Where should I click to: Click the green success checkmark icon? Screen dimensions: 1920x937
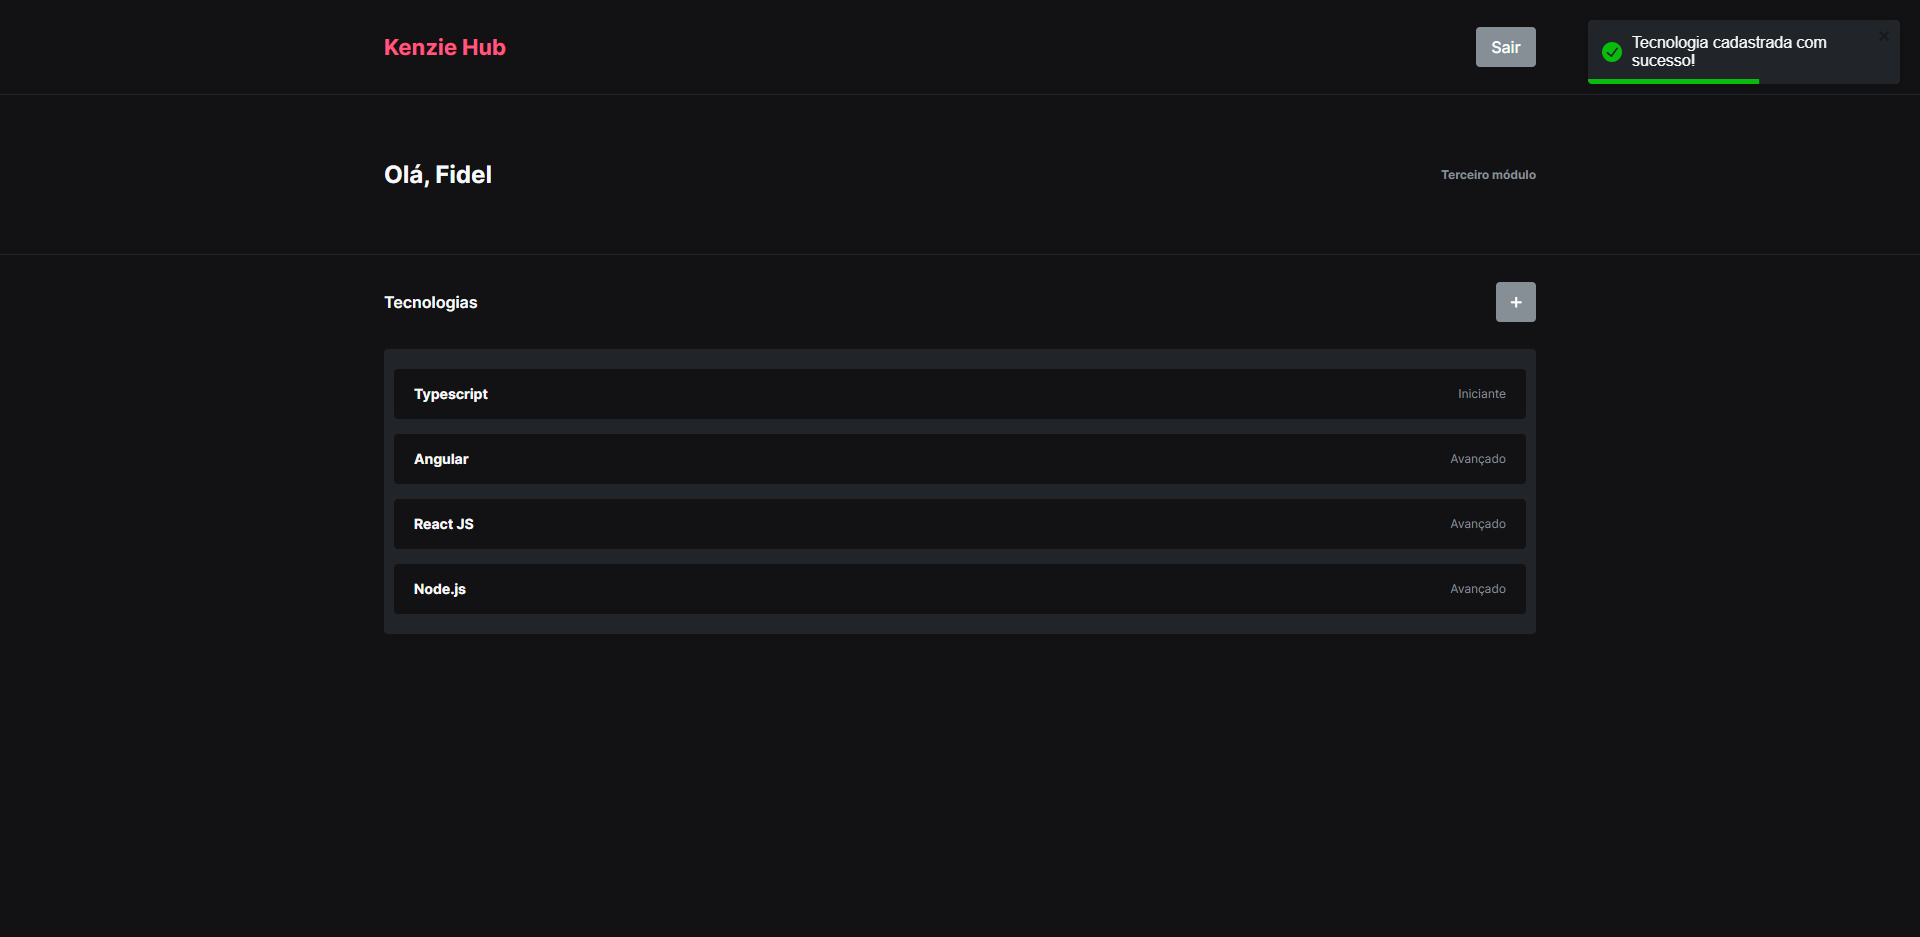coord(1612,51)
